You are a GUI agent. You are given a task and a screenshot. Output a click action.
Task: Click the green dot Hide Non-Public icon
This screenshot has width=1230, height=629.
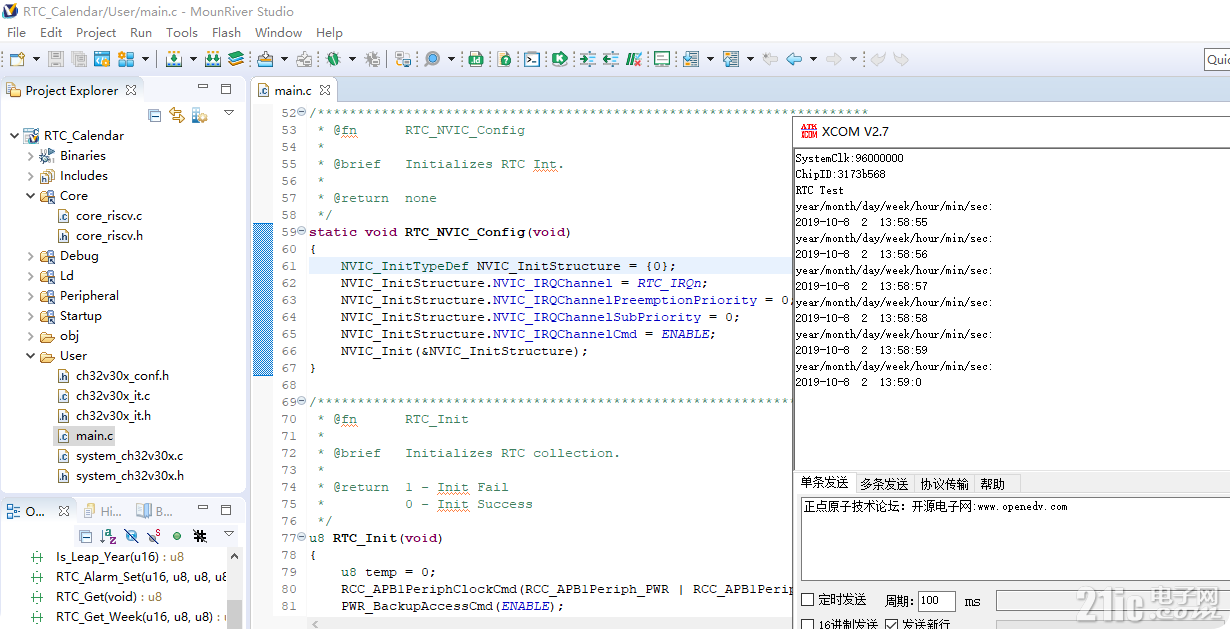(x=177, y=536)
